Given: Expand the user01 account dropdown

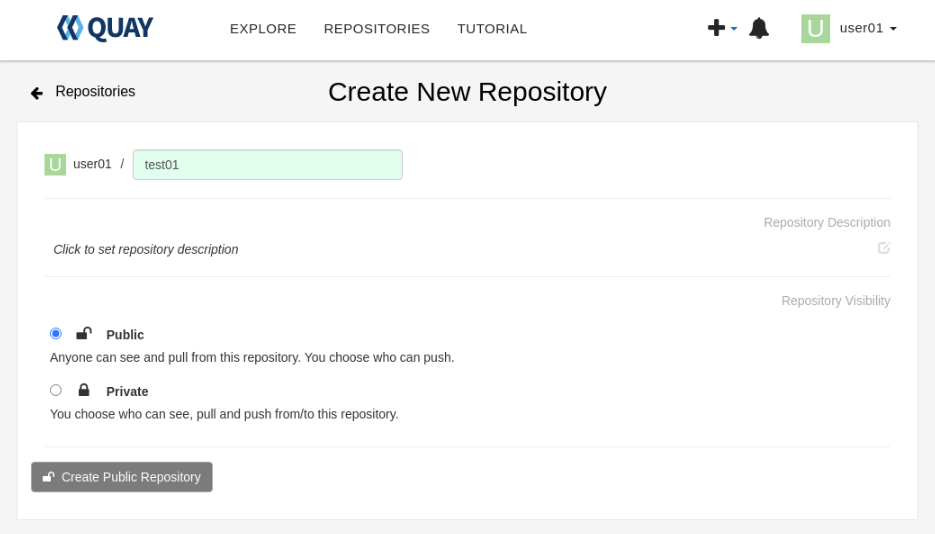Looking at the screenshot, I should point(868,28).
